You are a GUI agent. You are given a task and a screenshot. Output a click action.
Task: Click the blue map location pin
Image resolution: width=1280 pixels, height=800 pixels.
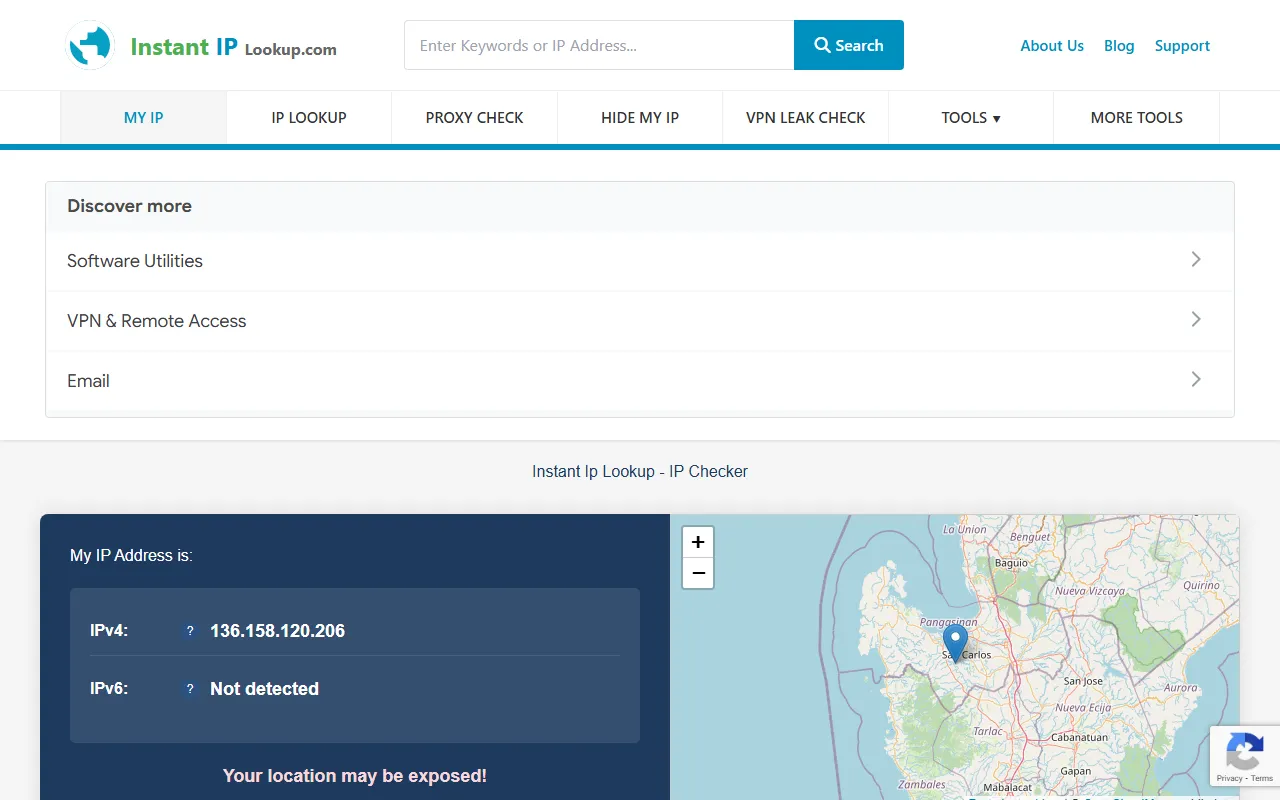click(x=955, y=641)
